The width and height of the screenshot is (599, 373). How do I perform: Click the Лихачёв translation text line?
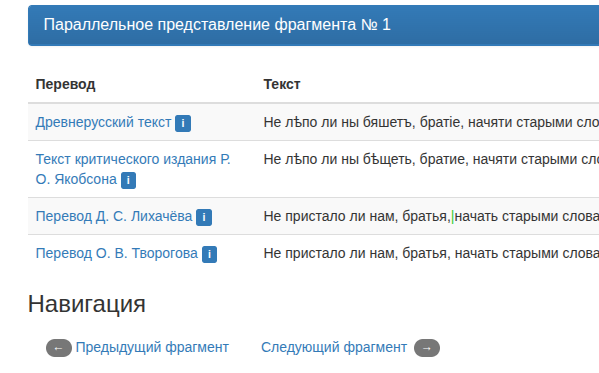coord(431,216)
